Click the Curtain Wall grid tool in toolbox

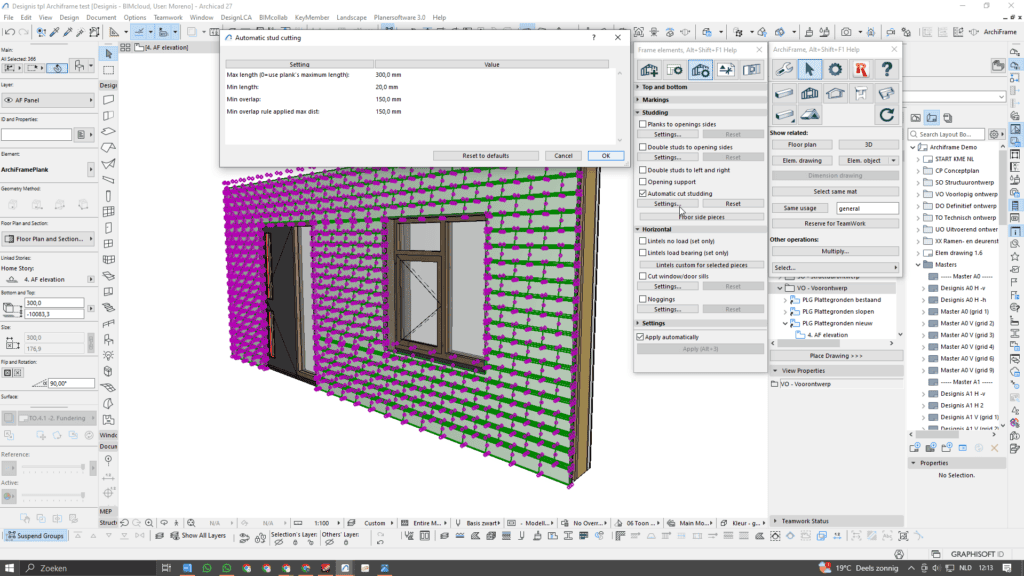[x=108, y=212]
